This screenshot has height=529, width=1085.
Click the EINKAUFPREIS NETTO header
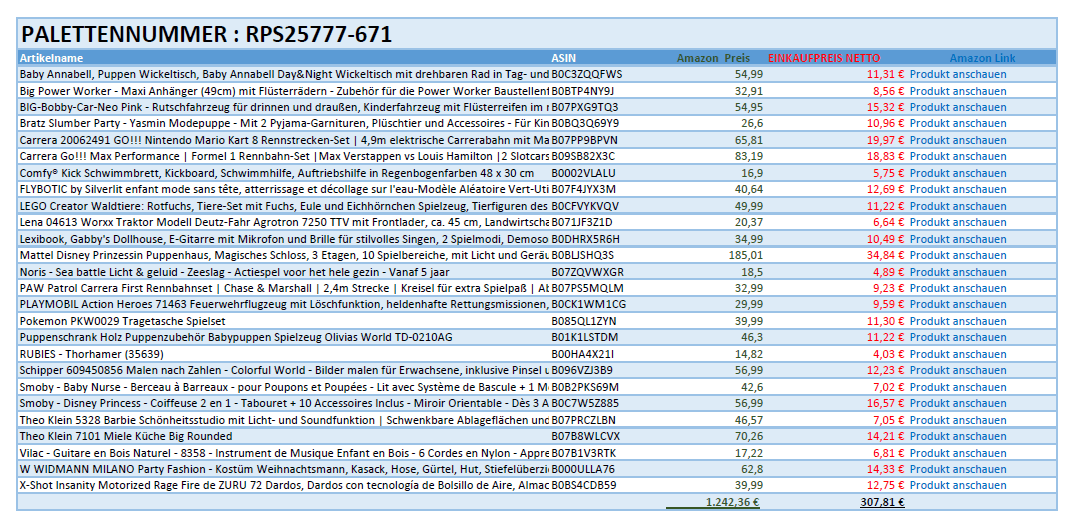[x=824, y=58]
